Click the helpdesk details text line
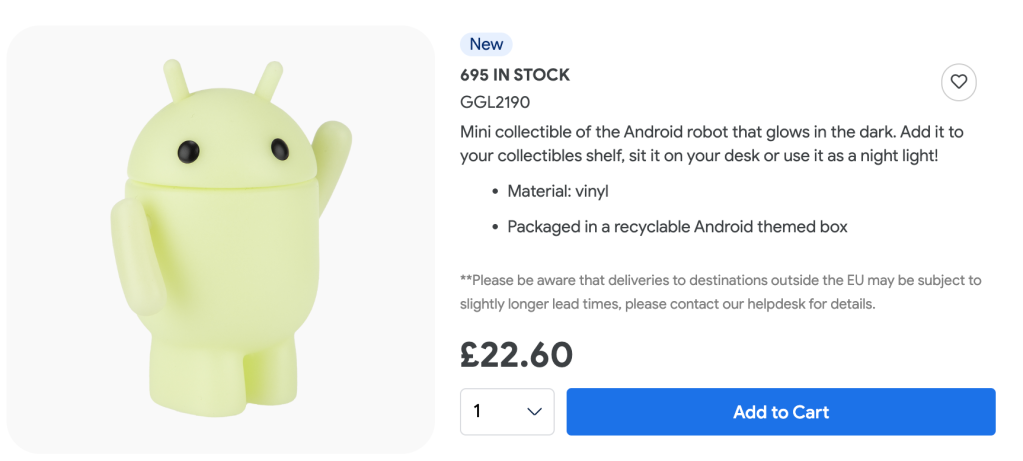Viewport: 1023px width, 461px height. click(x=667, y=304)
